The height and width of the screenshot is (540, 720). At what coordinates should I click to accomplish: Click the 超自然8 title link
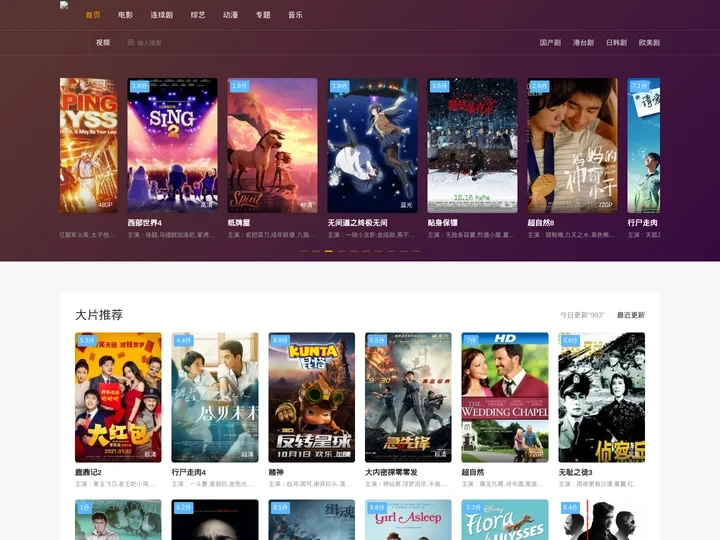click(541, 223)
